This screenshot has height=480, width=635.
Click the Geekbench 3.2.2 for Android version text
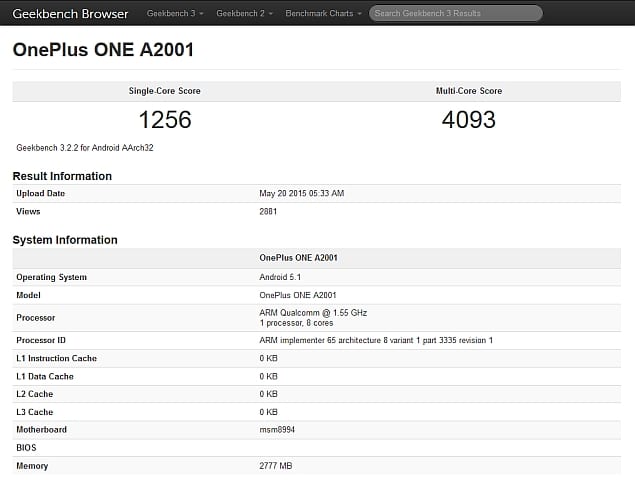pyautogui.click(x=84, y=148)
